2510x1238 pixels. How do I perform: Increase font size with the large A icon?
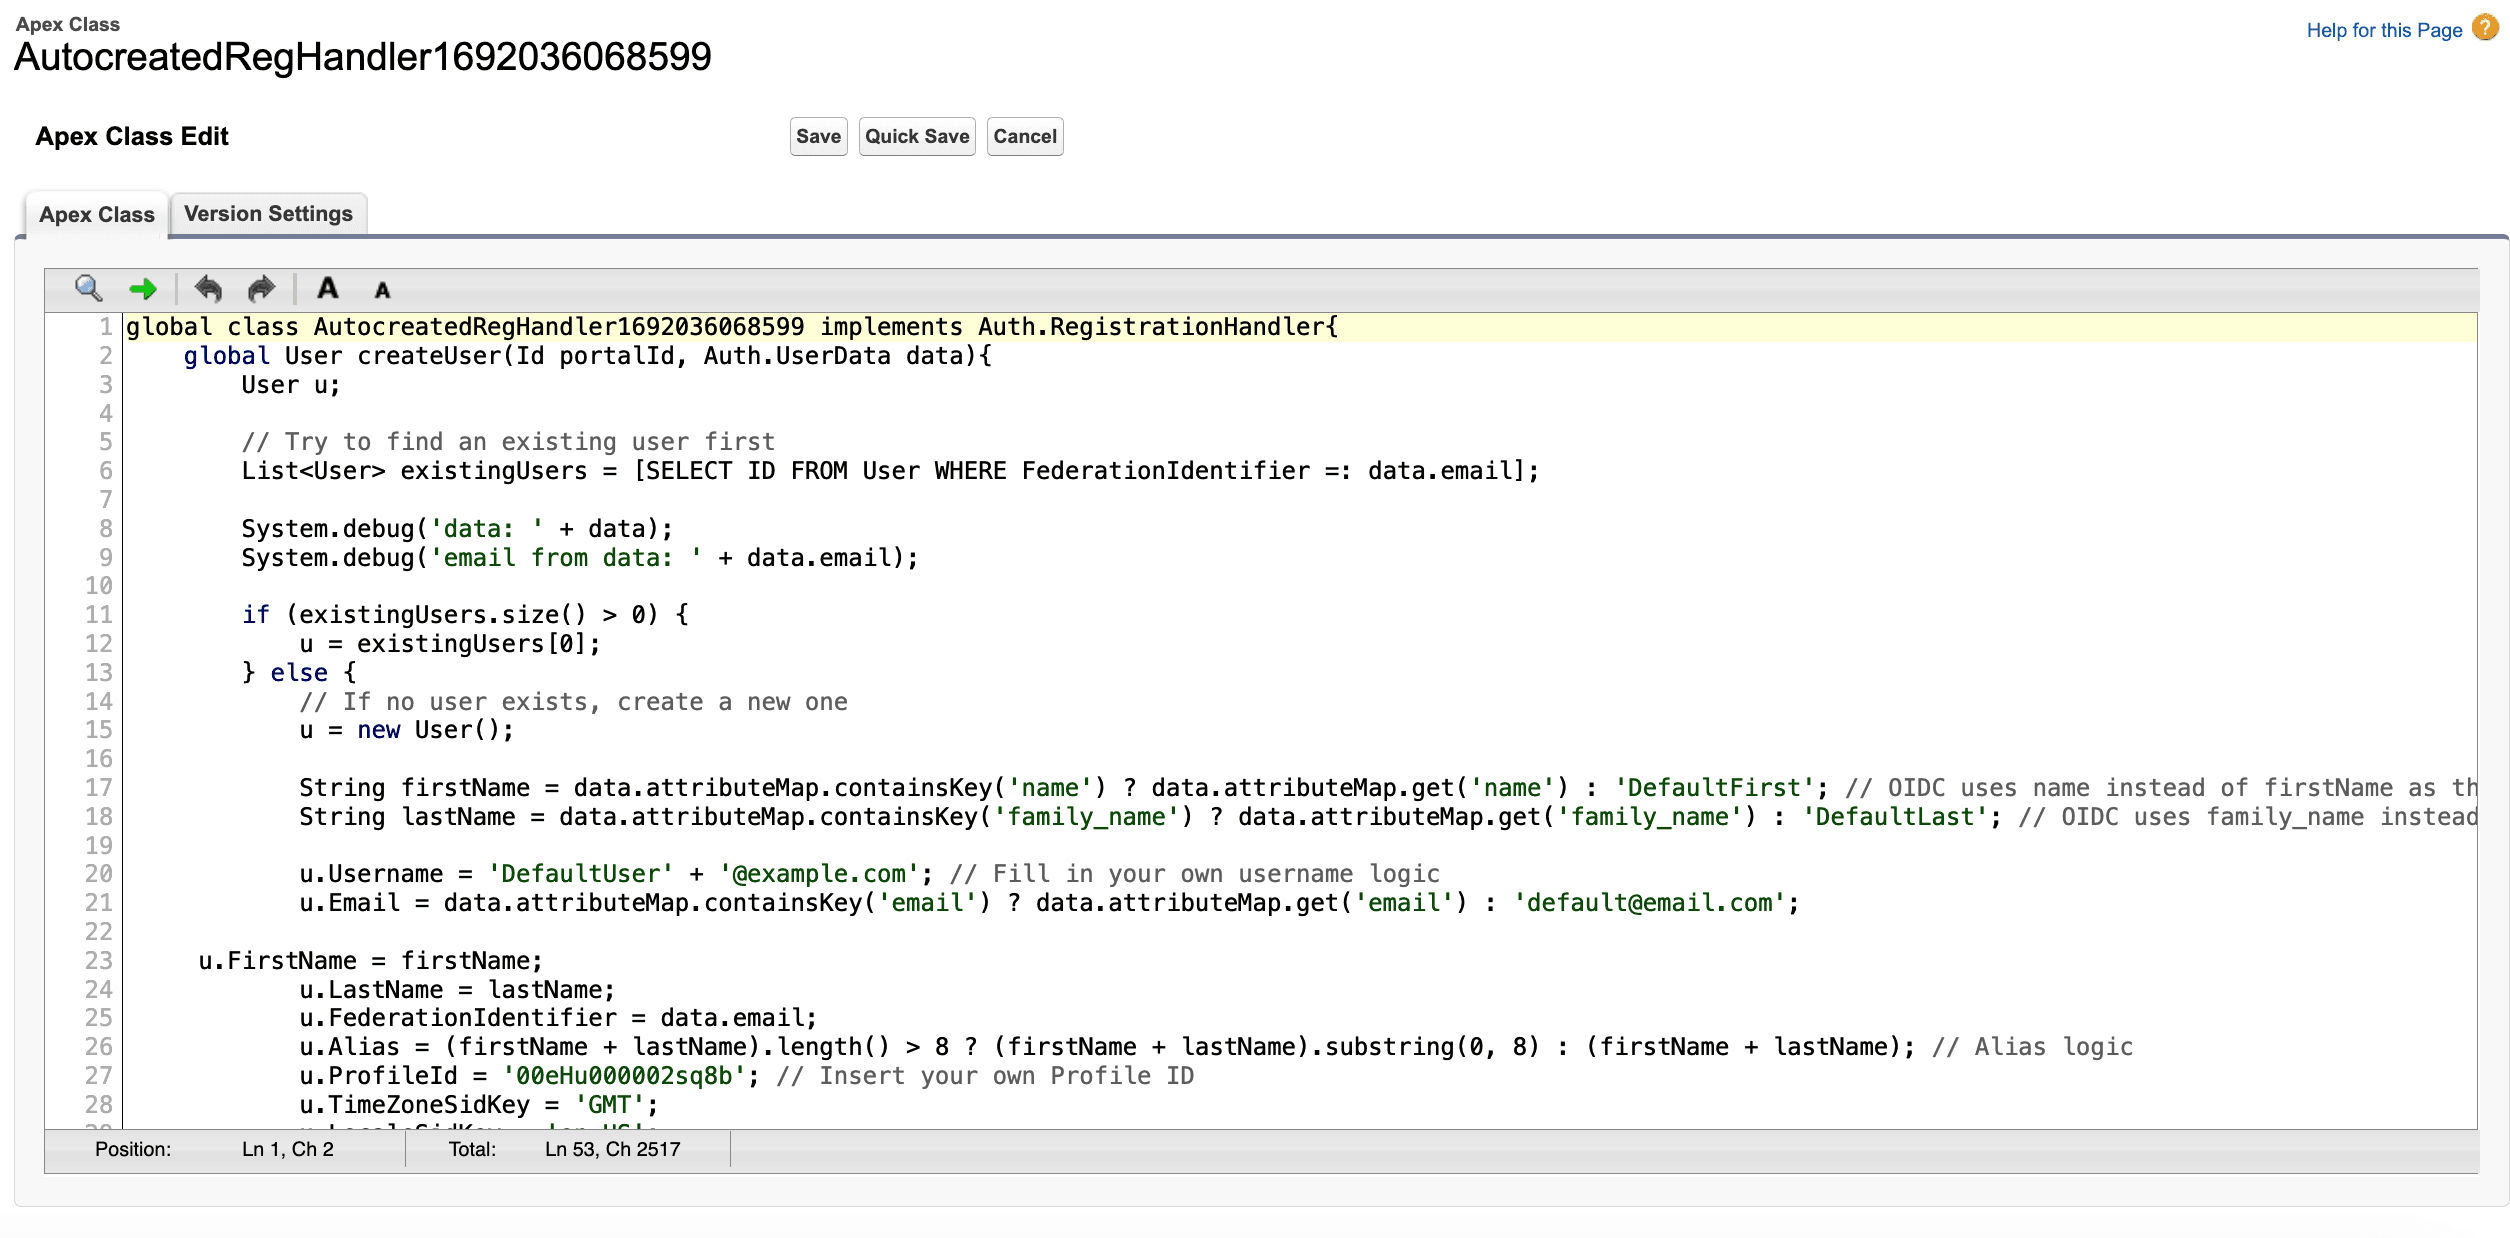pos(327,288)
